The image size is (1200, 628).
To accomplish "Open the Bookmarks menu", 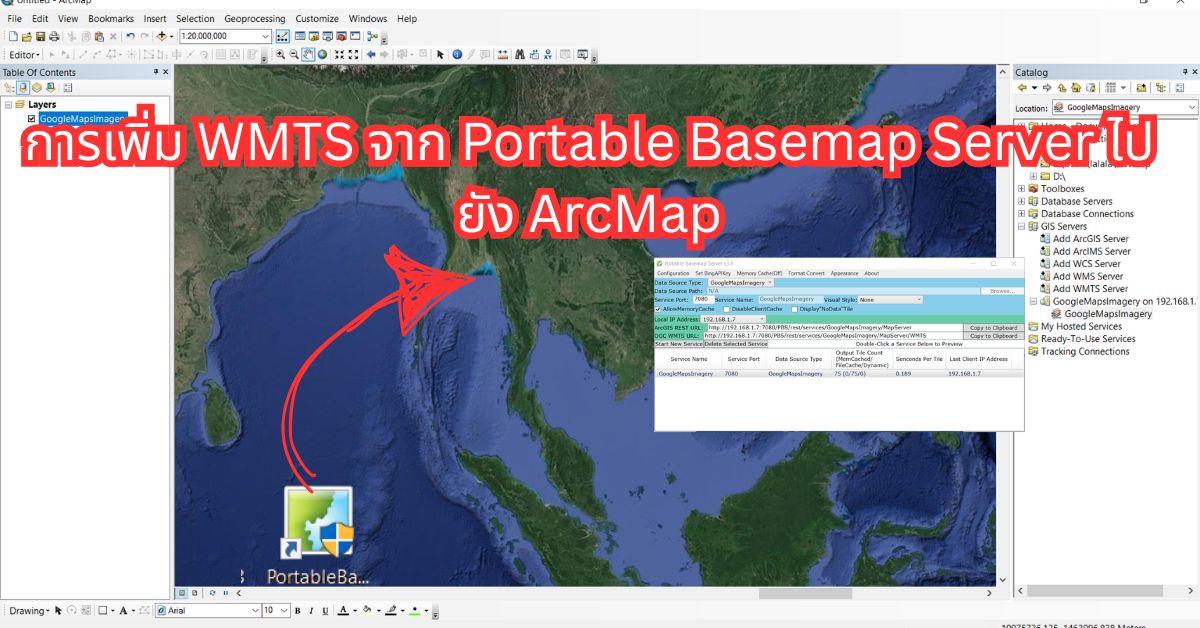I will pos(111,18).
